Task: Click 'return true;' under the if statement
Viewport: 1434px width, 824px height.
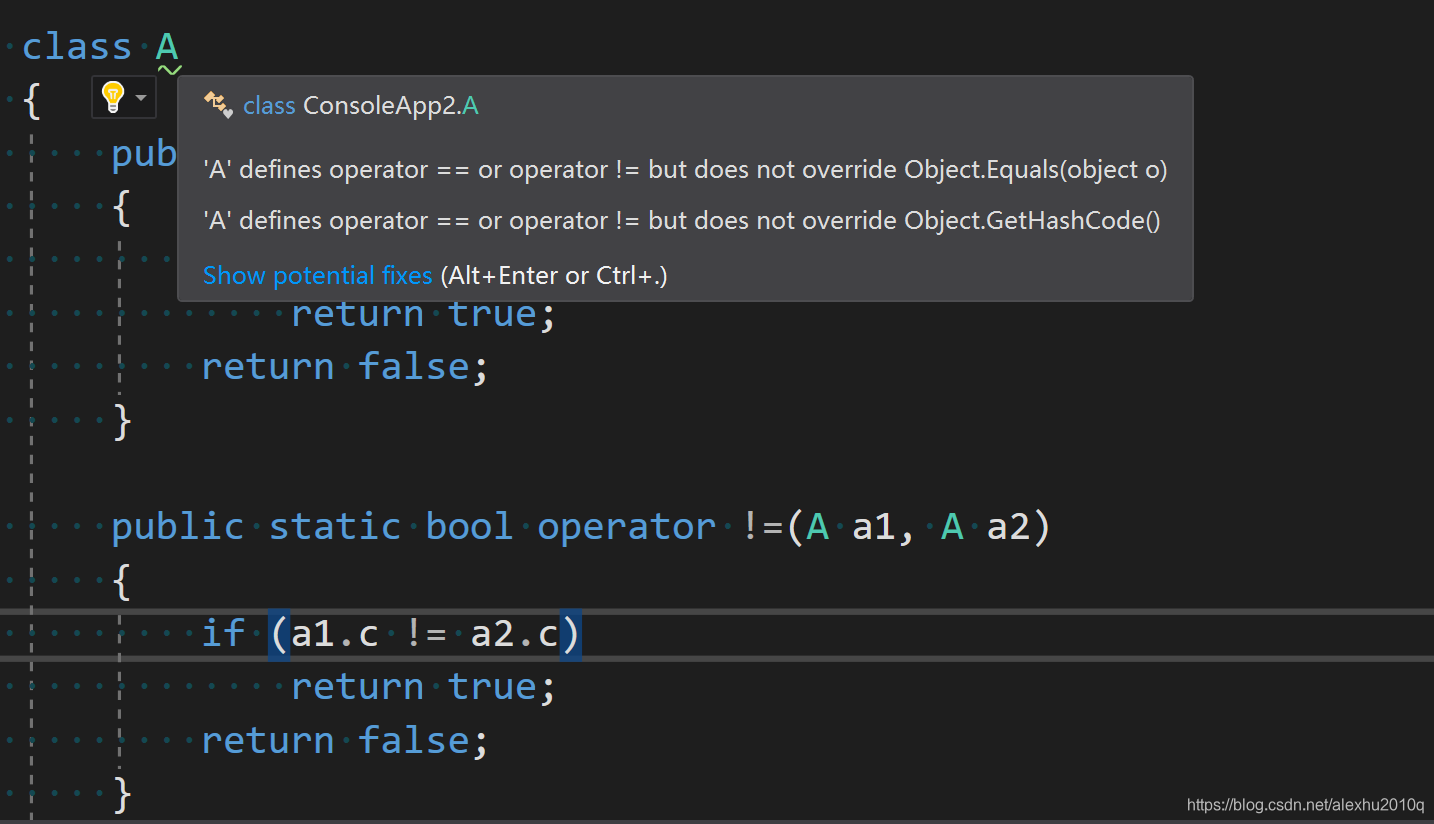Action: (x=423, y=686)
